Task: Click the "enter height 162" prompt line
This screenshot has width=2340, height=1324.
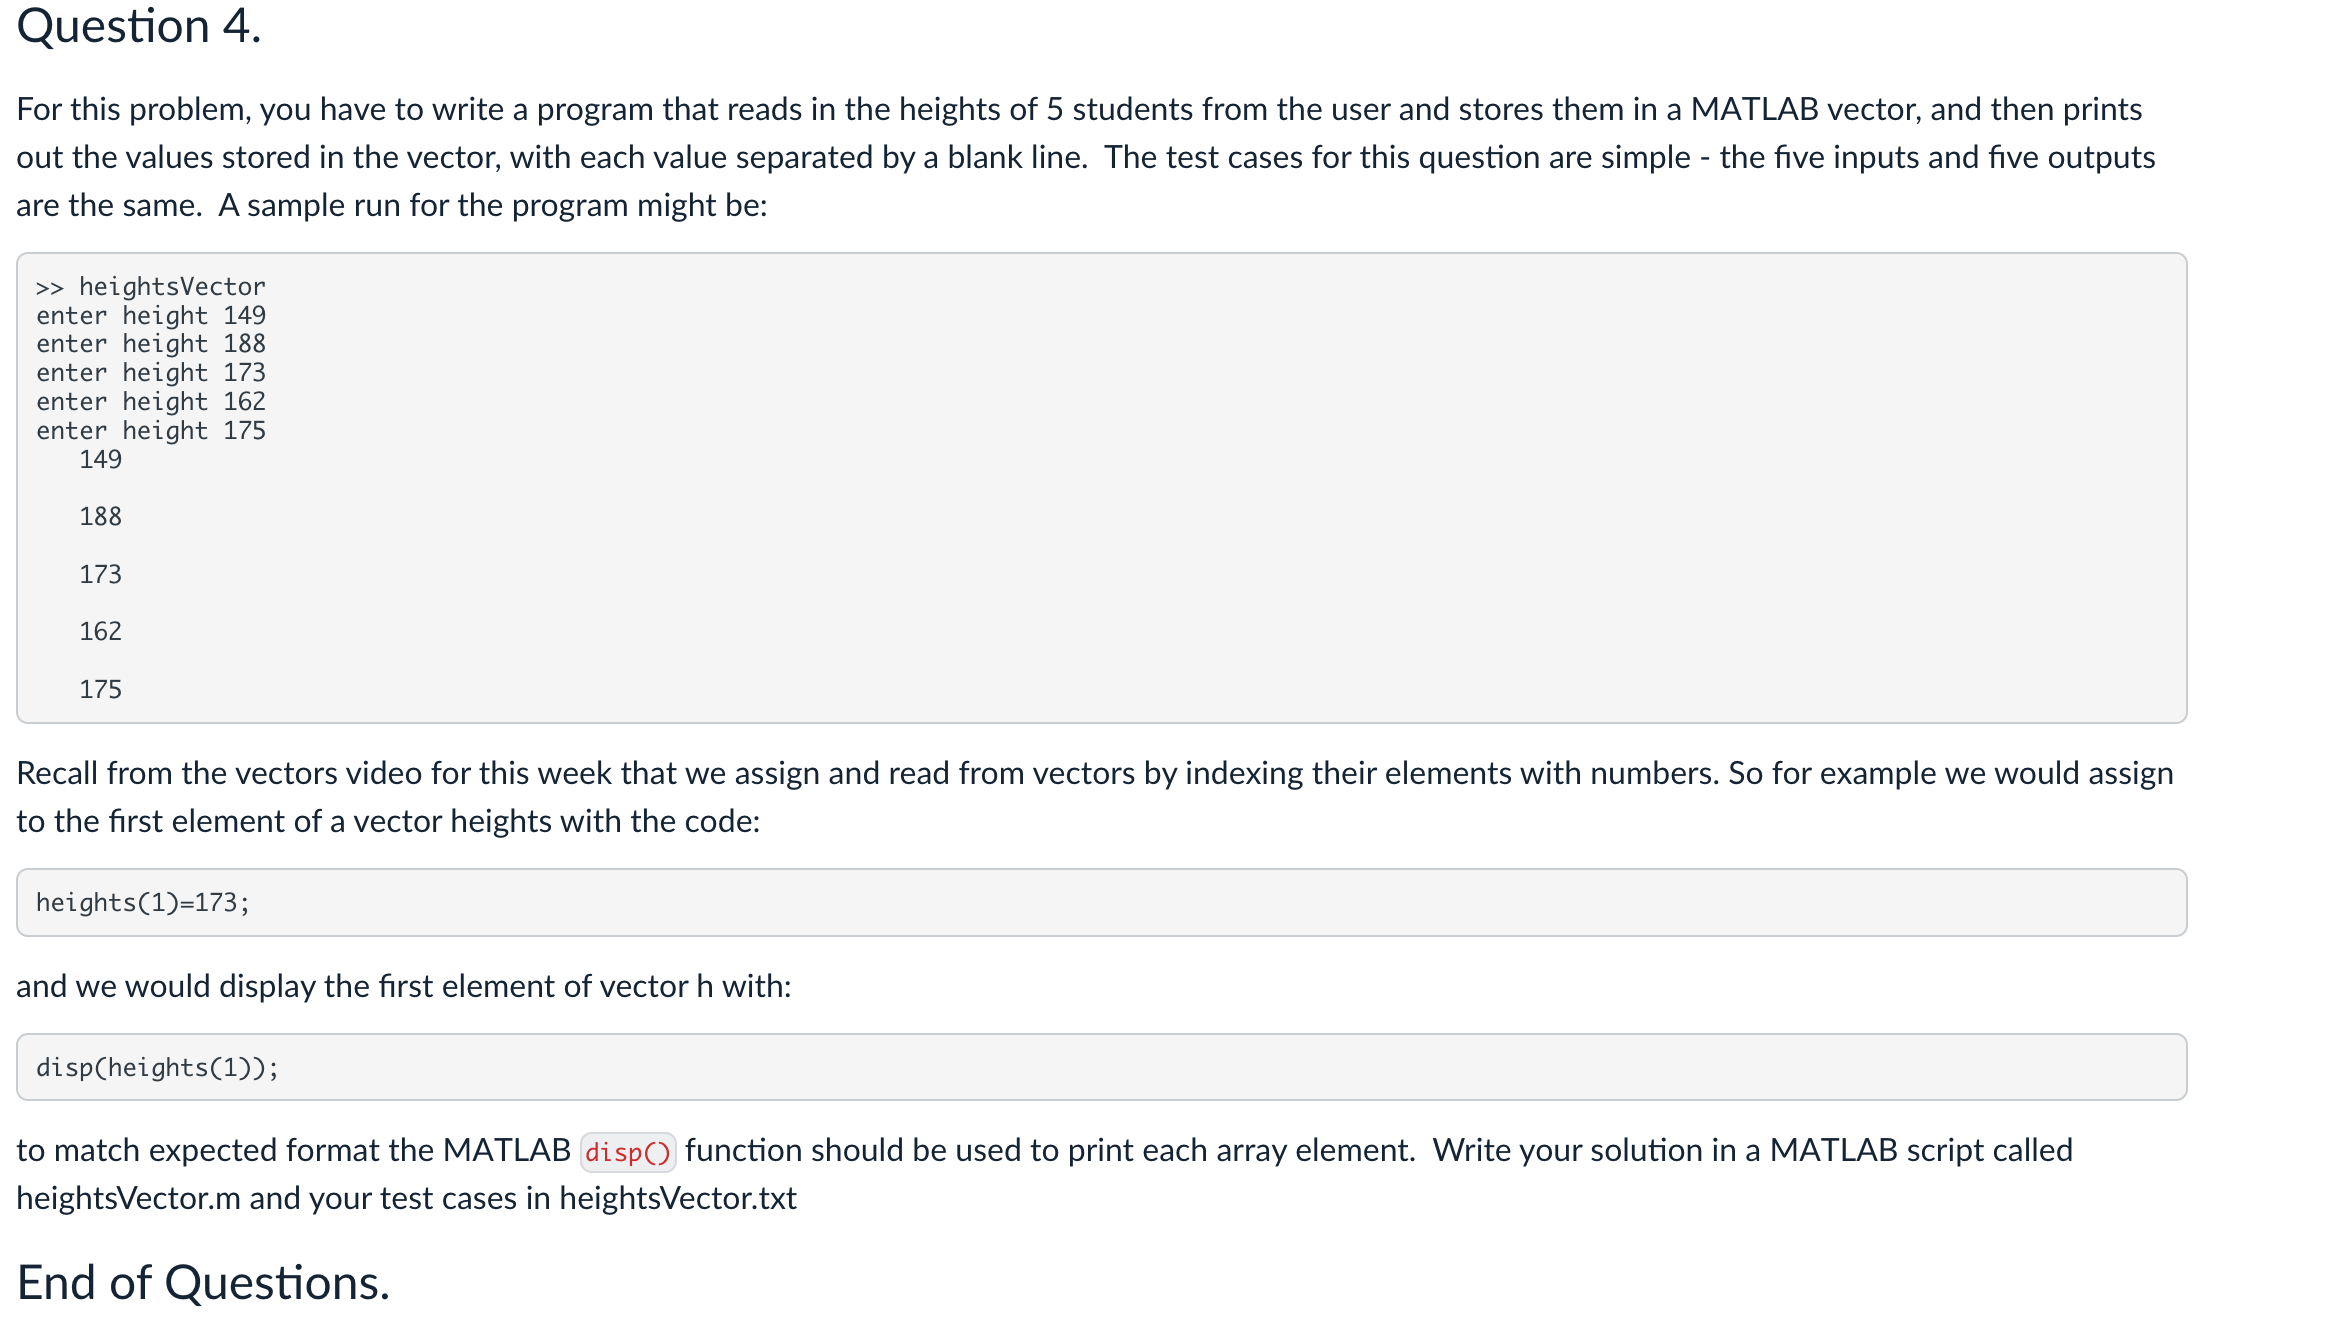Action: tap(151, 402)
